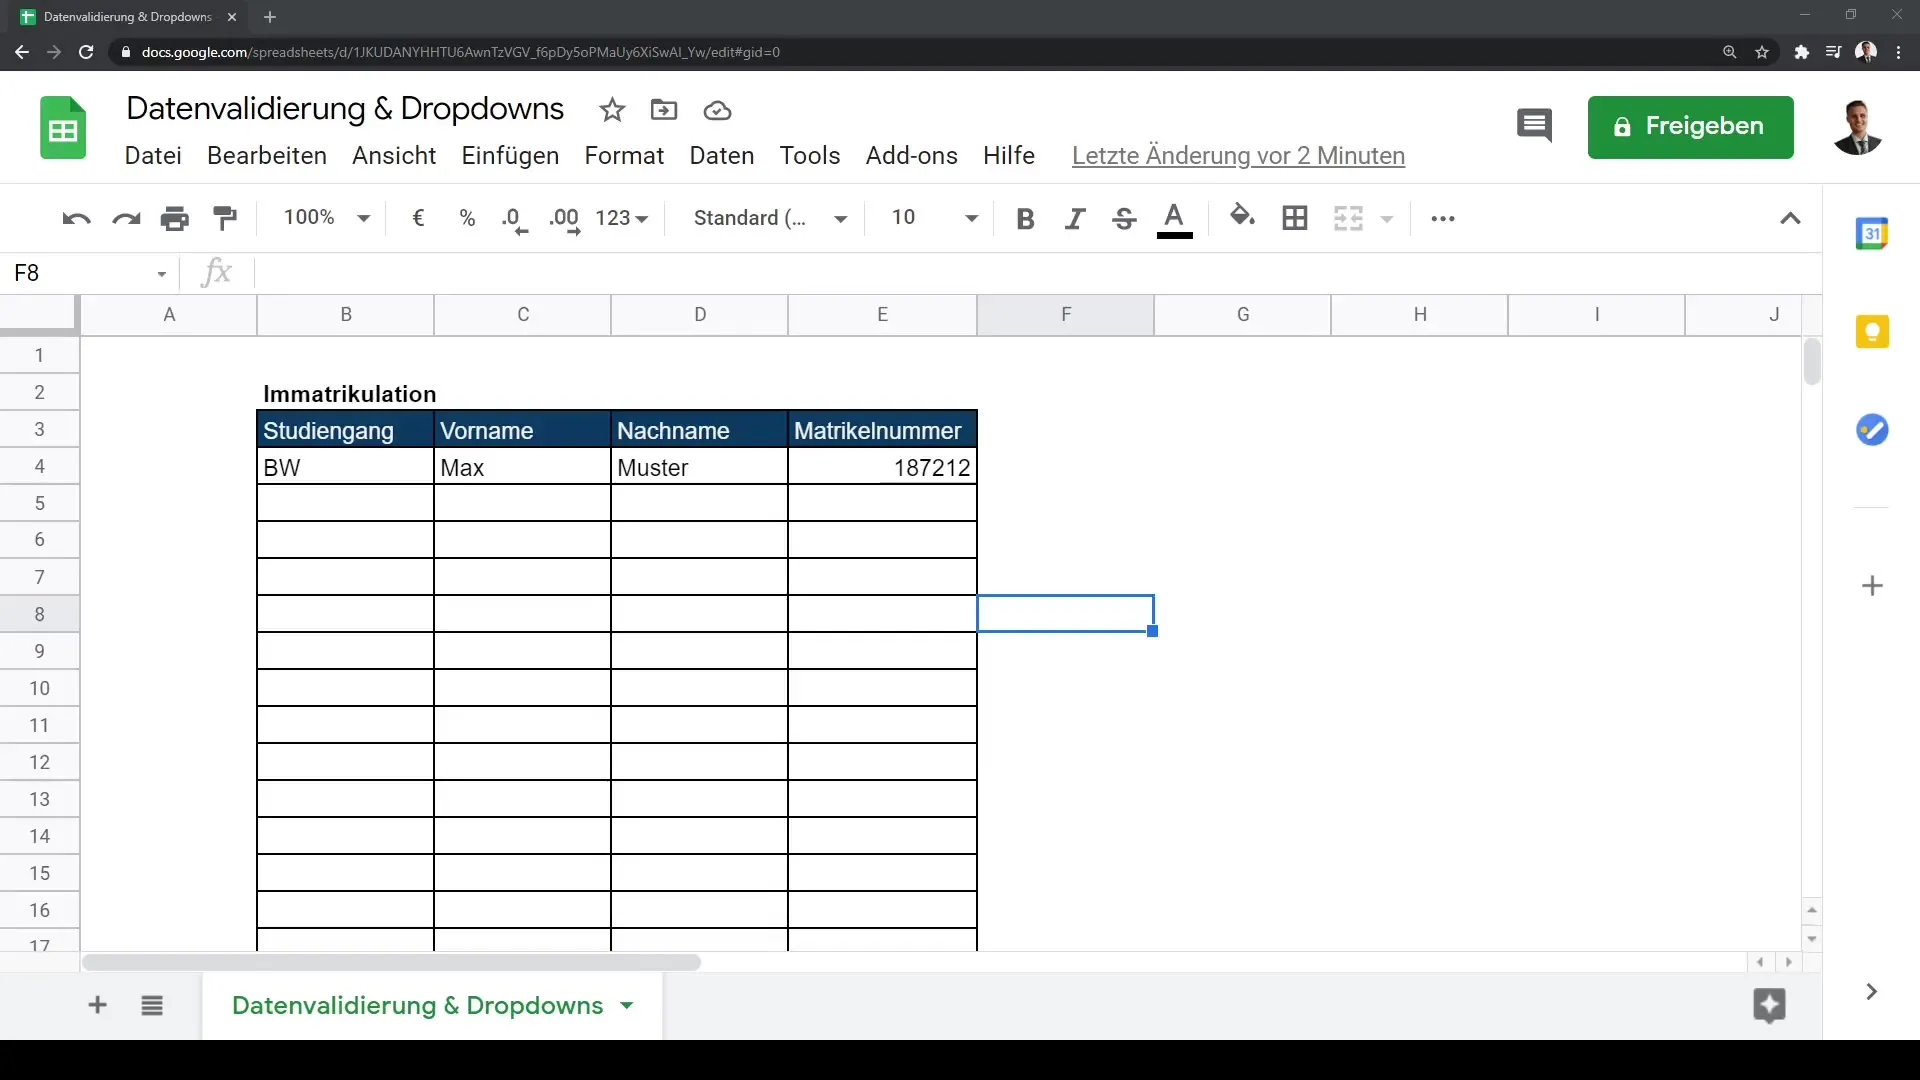Select the Paint format tool

225,218
